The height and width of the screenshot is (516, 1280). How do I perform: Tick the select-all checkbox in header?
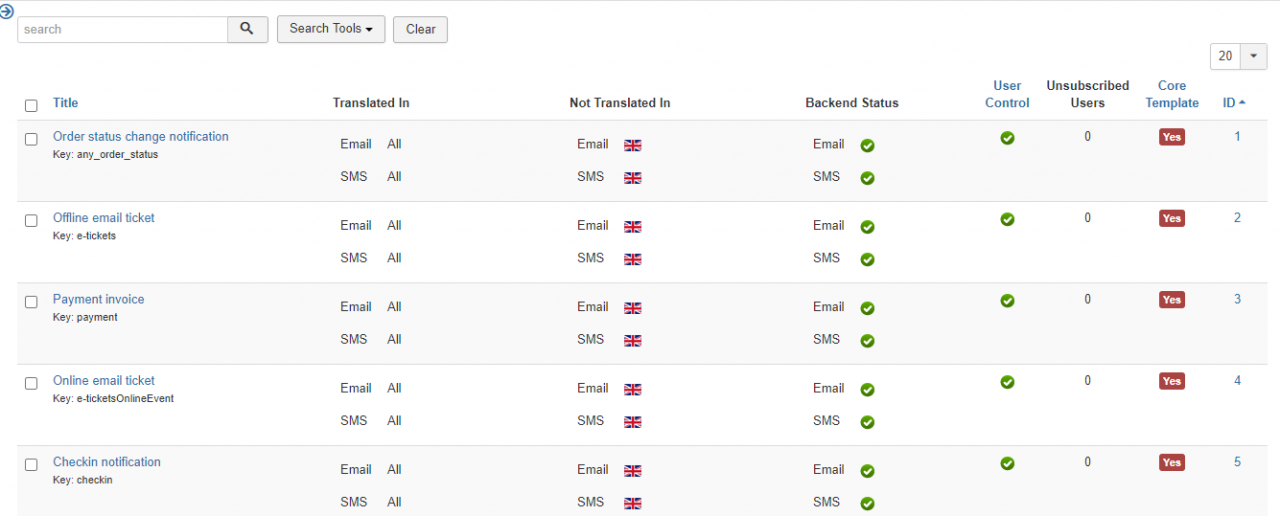point(31,105)
